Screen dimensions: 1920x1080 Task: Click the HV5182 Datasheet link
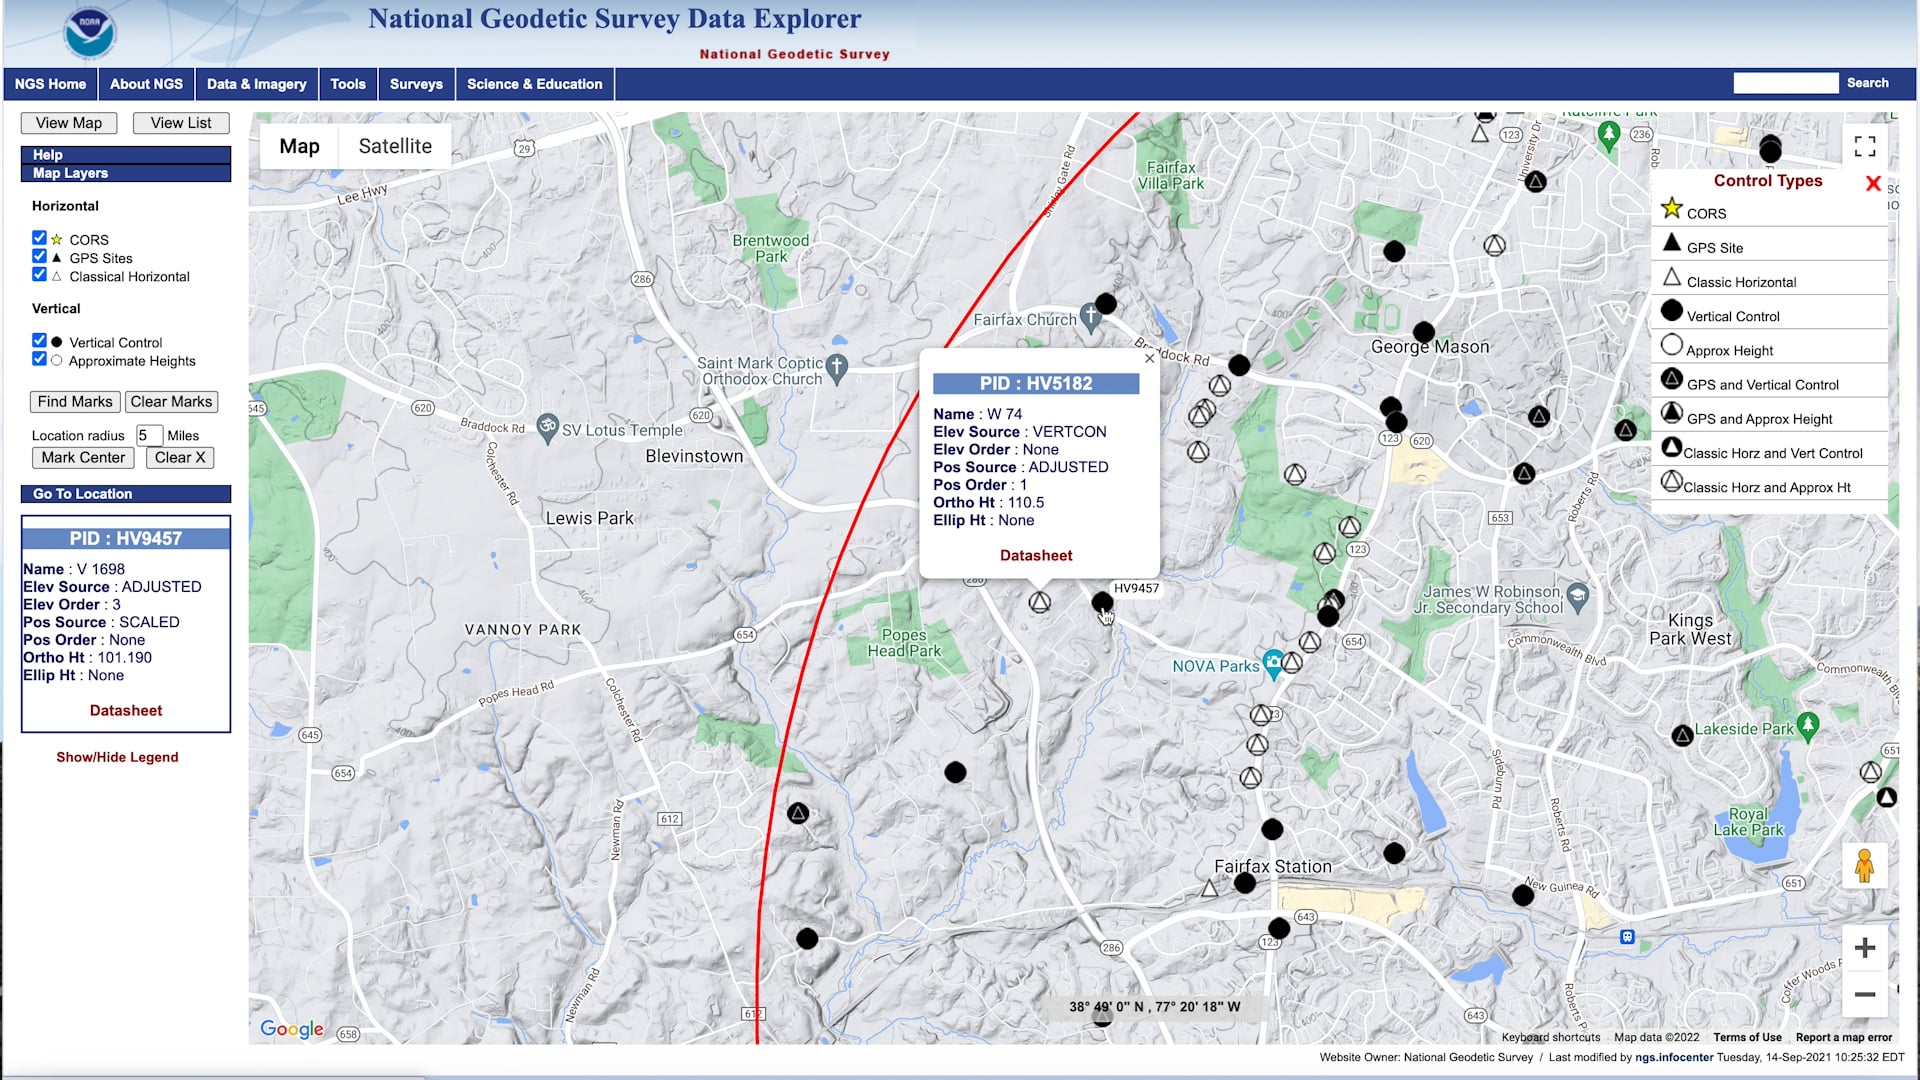[1035, 555]
